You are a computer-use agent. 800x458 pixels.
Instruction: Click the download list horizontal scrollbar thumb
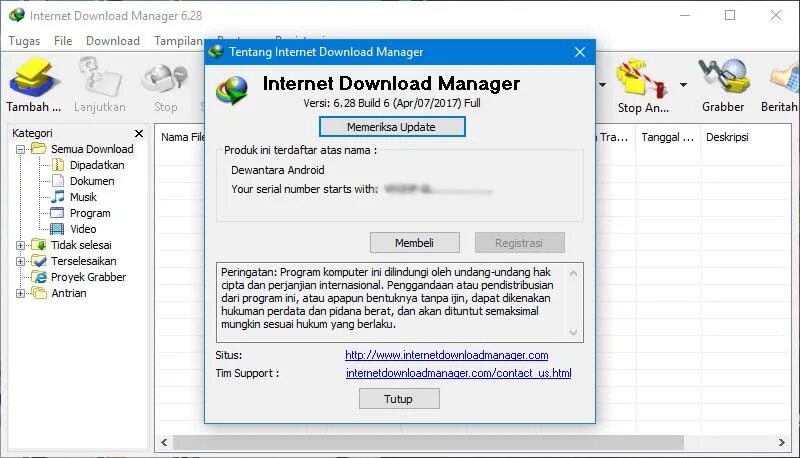pos(429,442)
